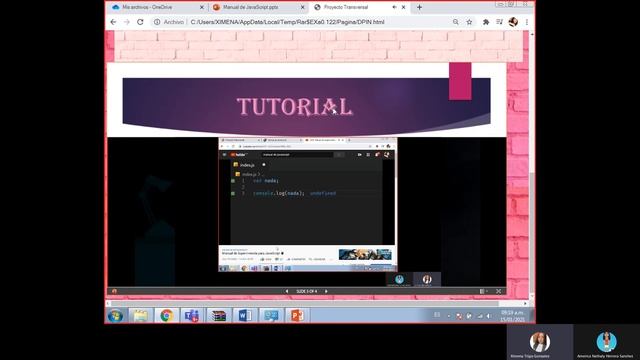Mute audio indicator on Proyecto Transversal tab

[x=394, y=7]
